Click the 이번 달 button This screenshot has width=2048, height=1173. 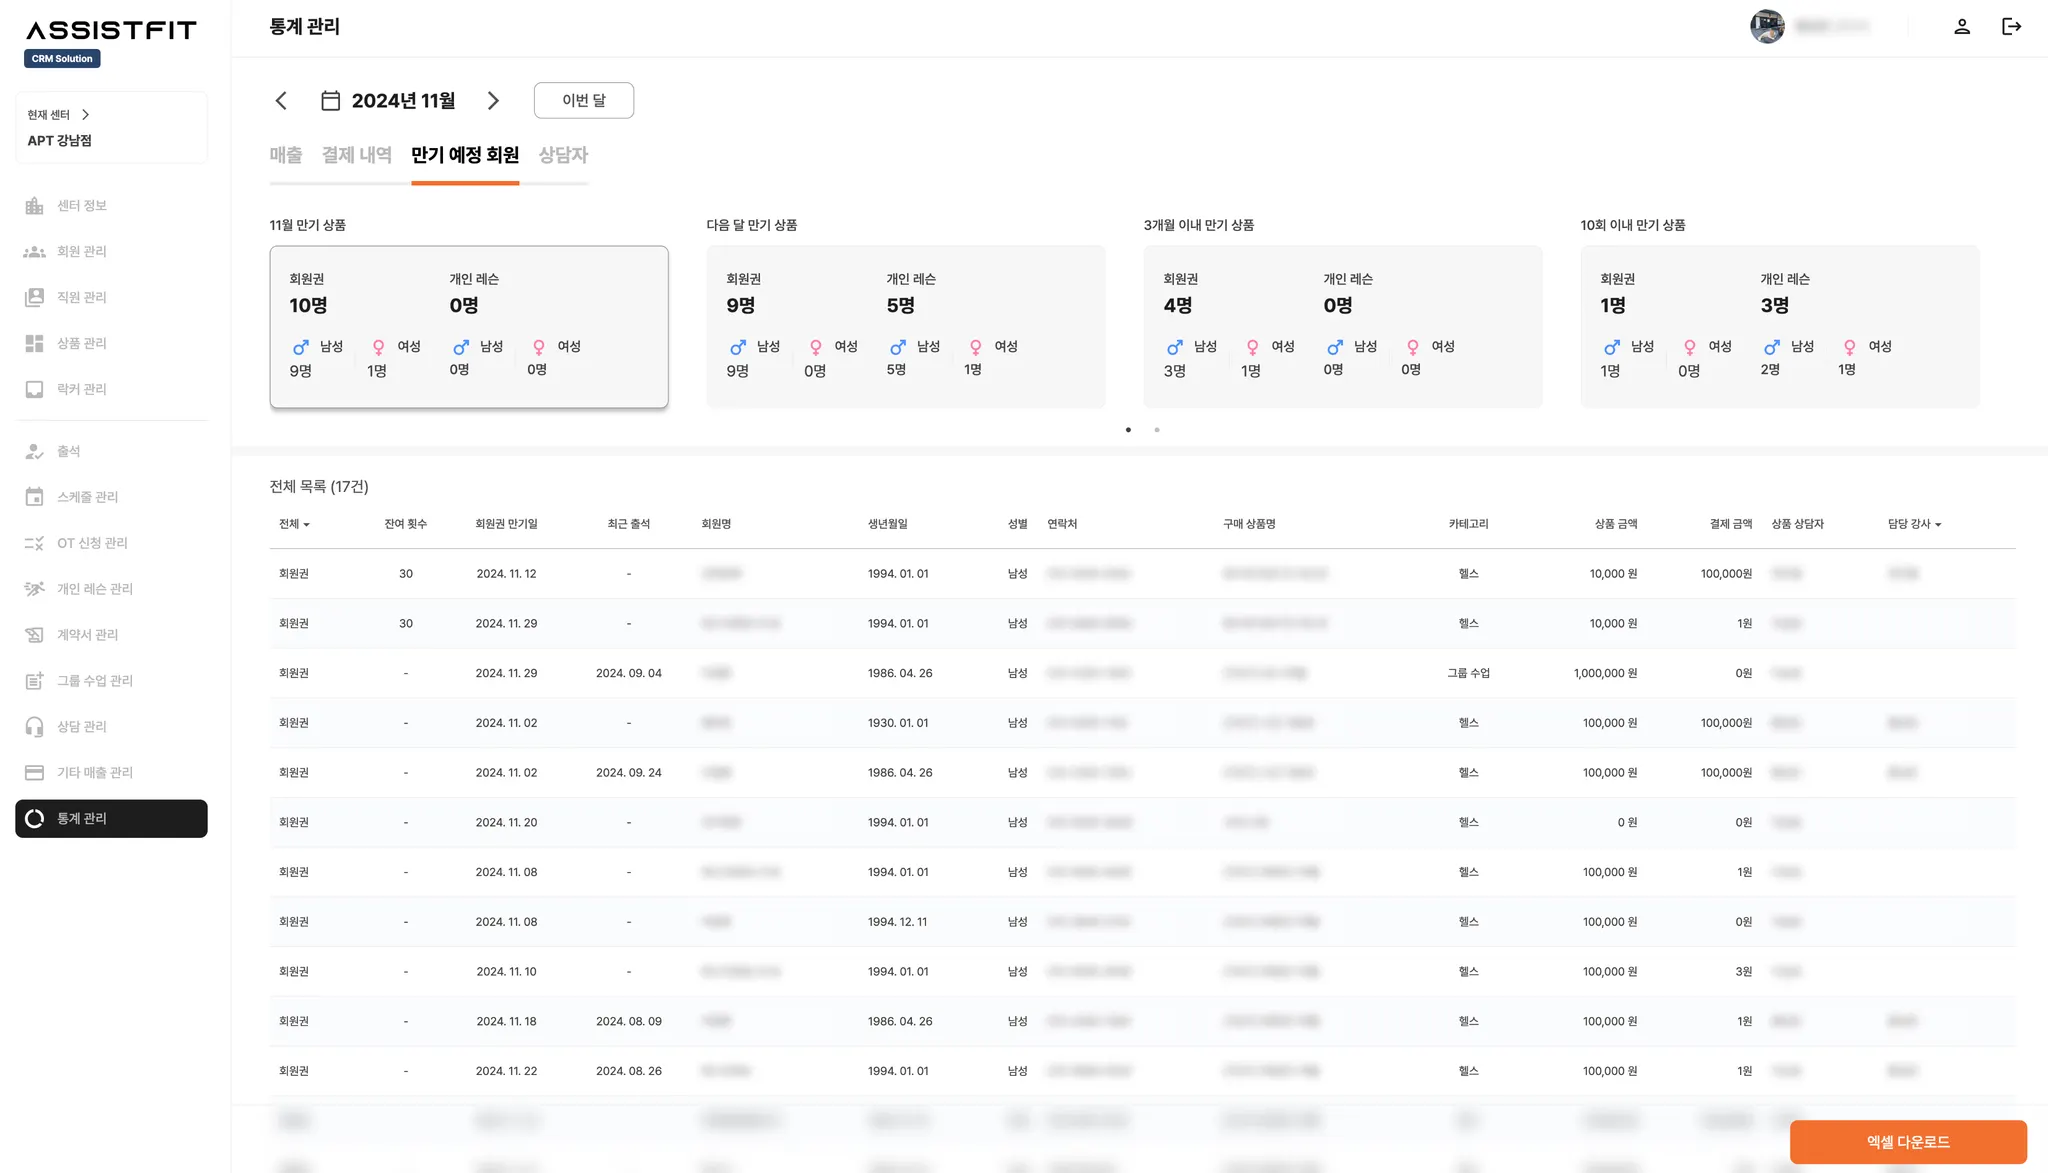pyautogui.click(x=583, y=101)
